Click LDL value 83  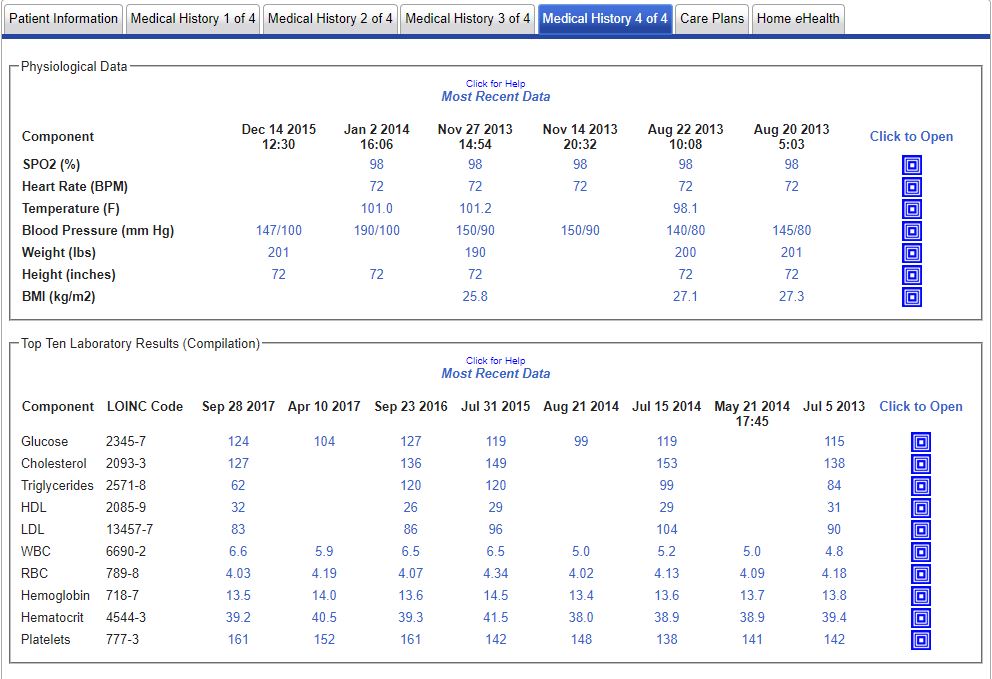[238, 529]
